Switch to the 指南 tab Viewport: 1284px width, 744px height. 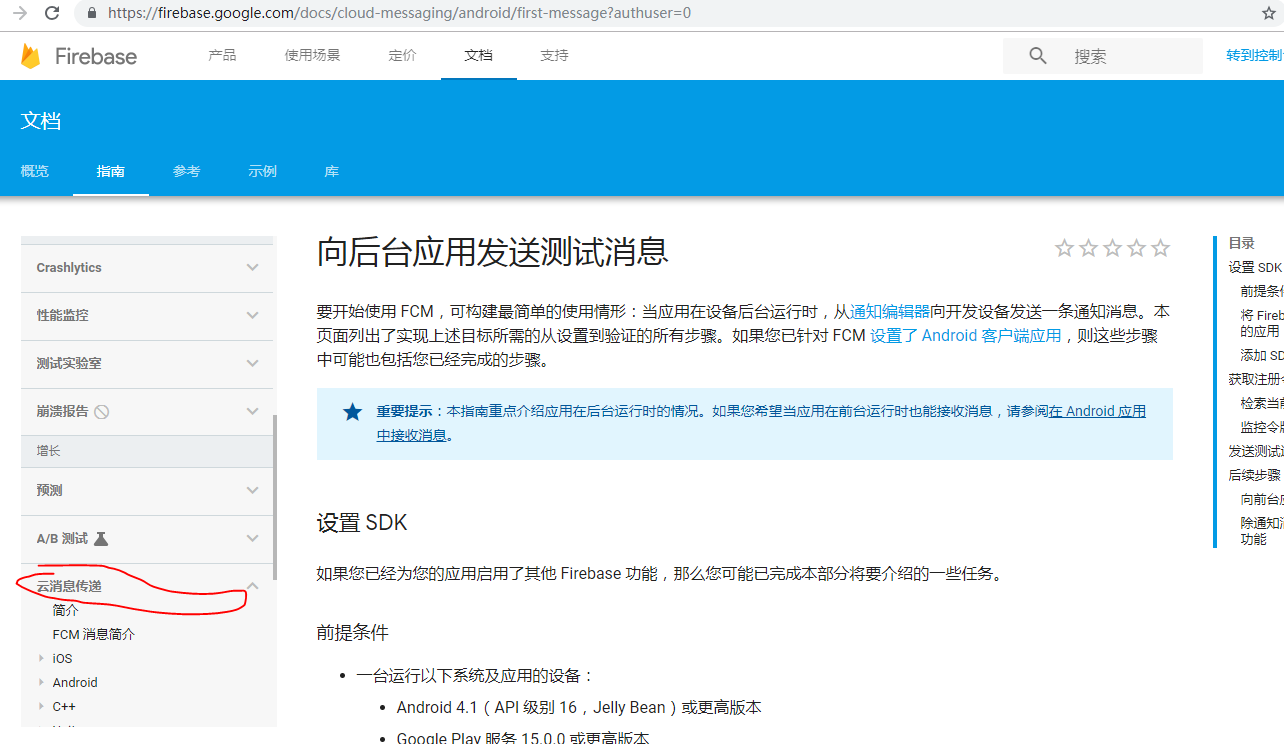[x=111, y=171]
